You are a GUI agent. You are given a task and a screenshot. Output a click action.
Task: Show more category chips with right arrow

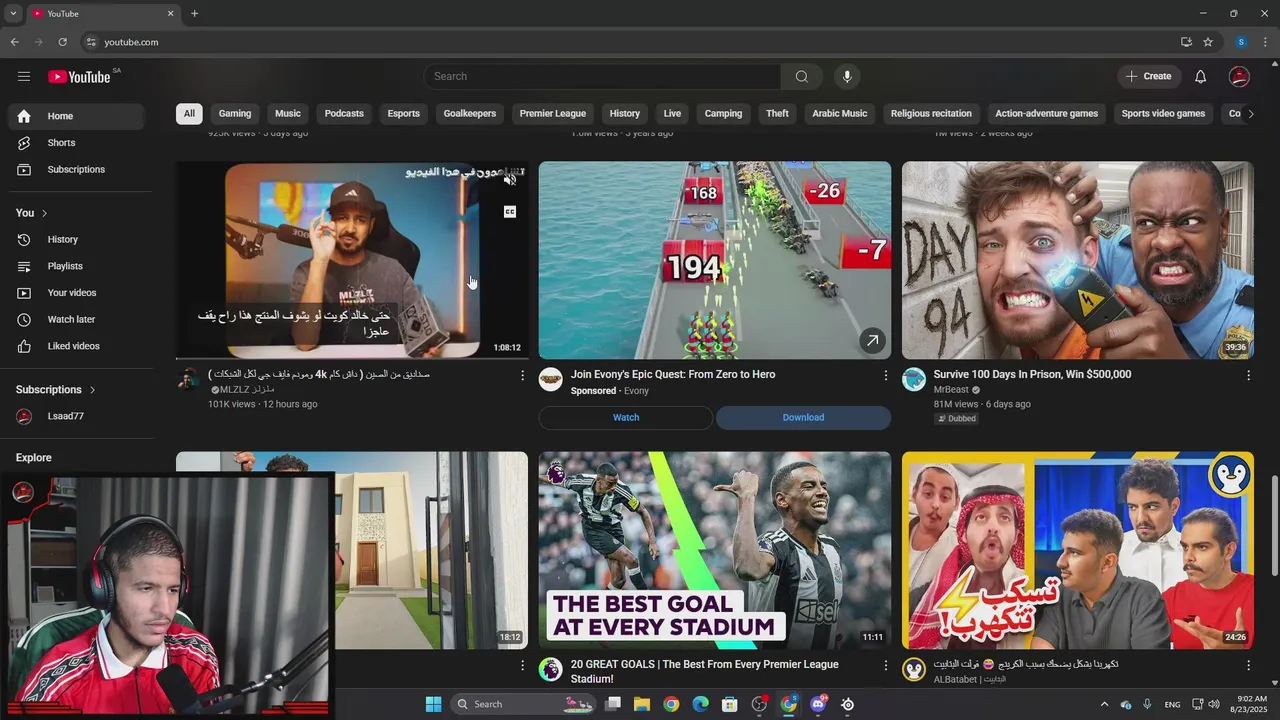tap(1250, 114)
